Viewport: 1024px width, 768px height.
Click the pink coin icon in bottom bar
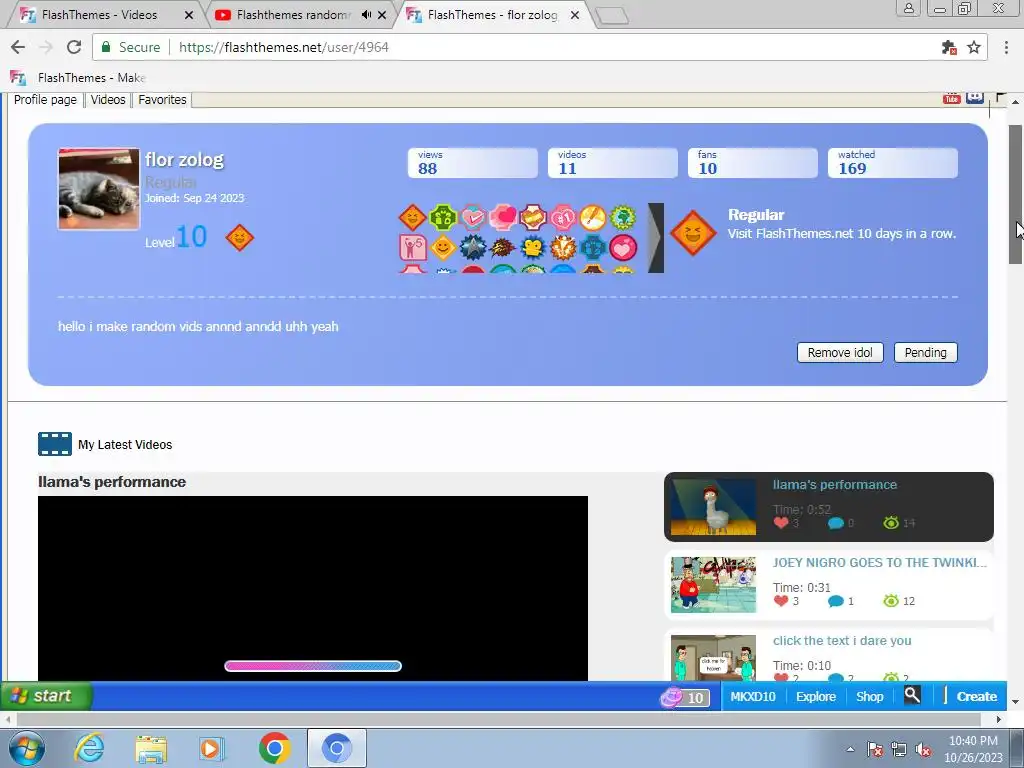click(x=671, y=697)
